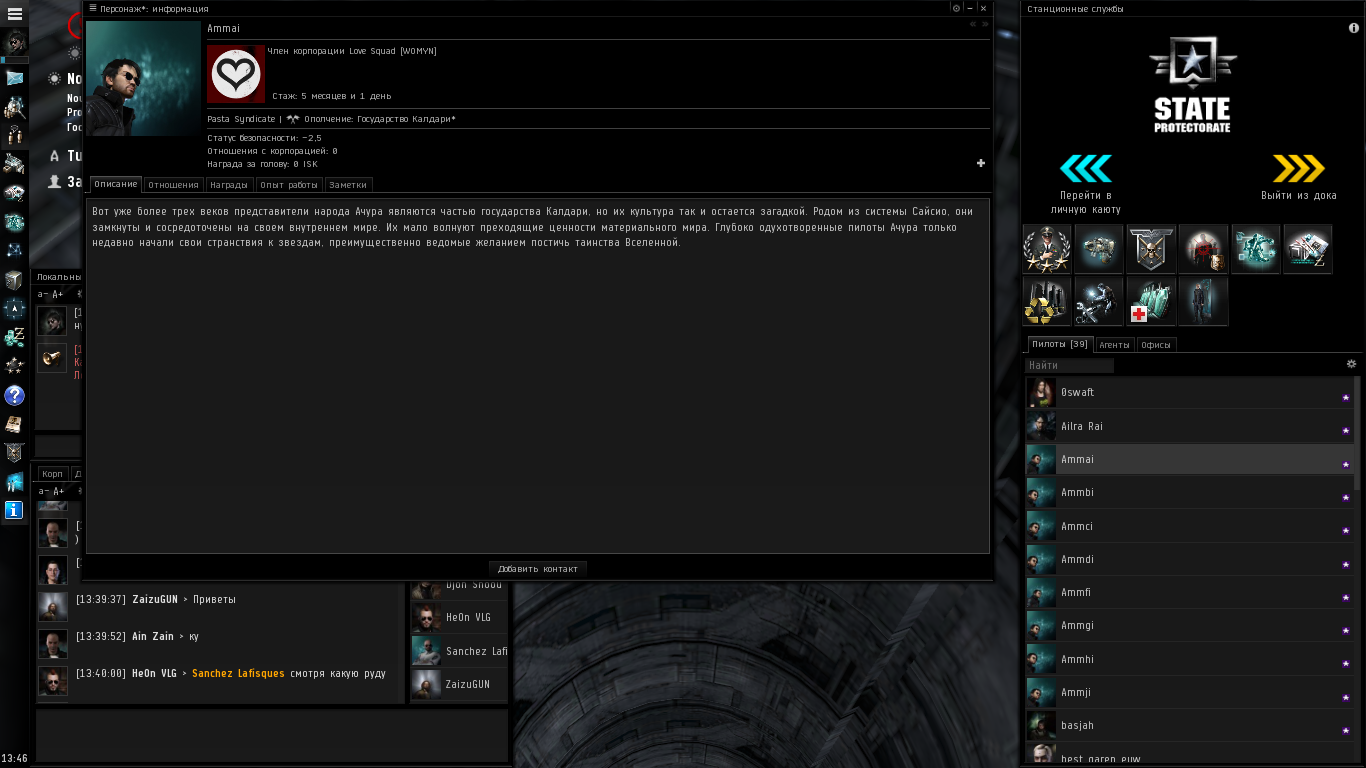This screenshot has height=768, width=1366.
Task: Click star standing icon next to basjah
Action: [1346, 730]
